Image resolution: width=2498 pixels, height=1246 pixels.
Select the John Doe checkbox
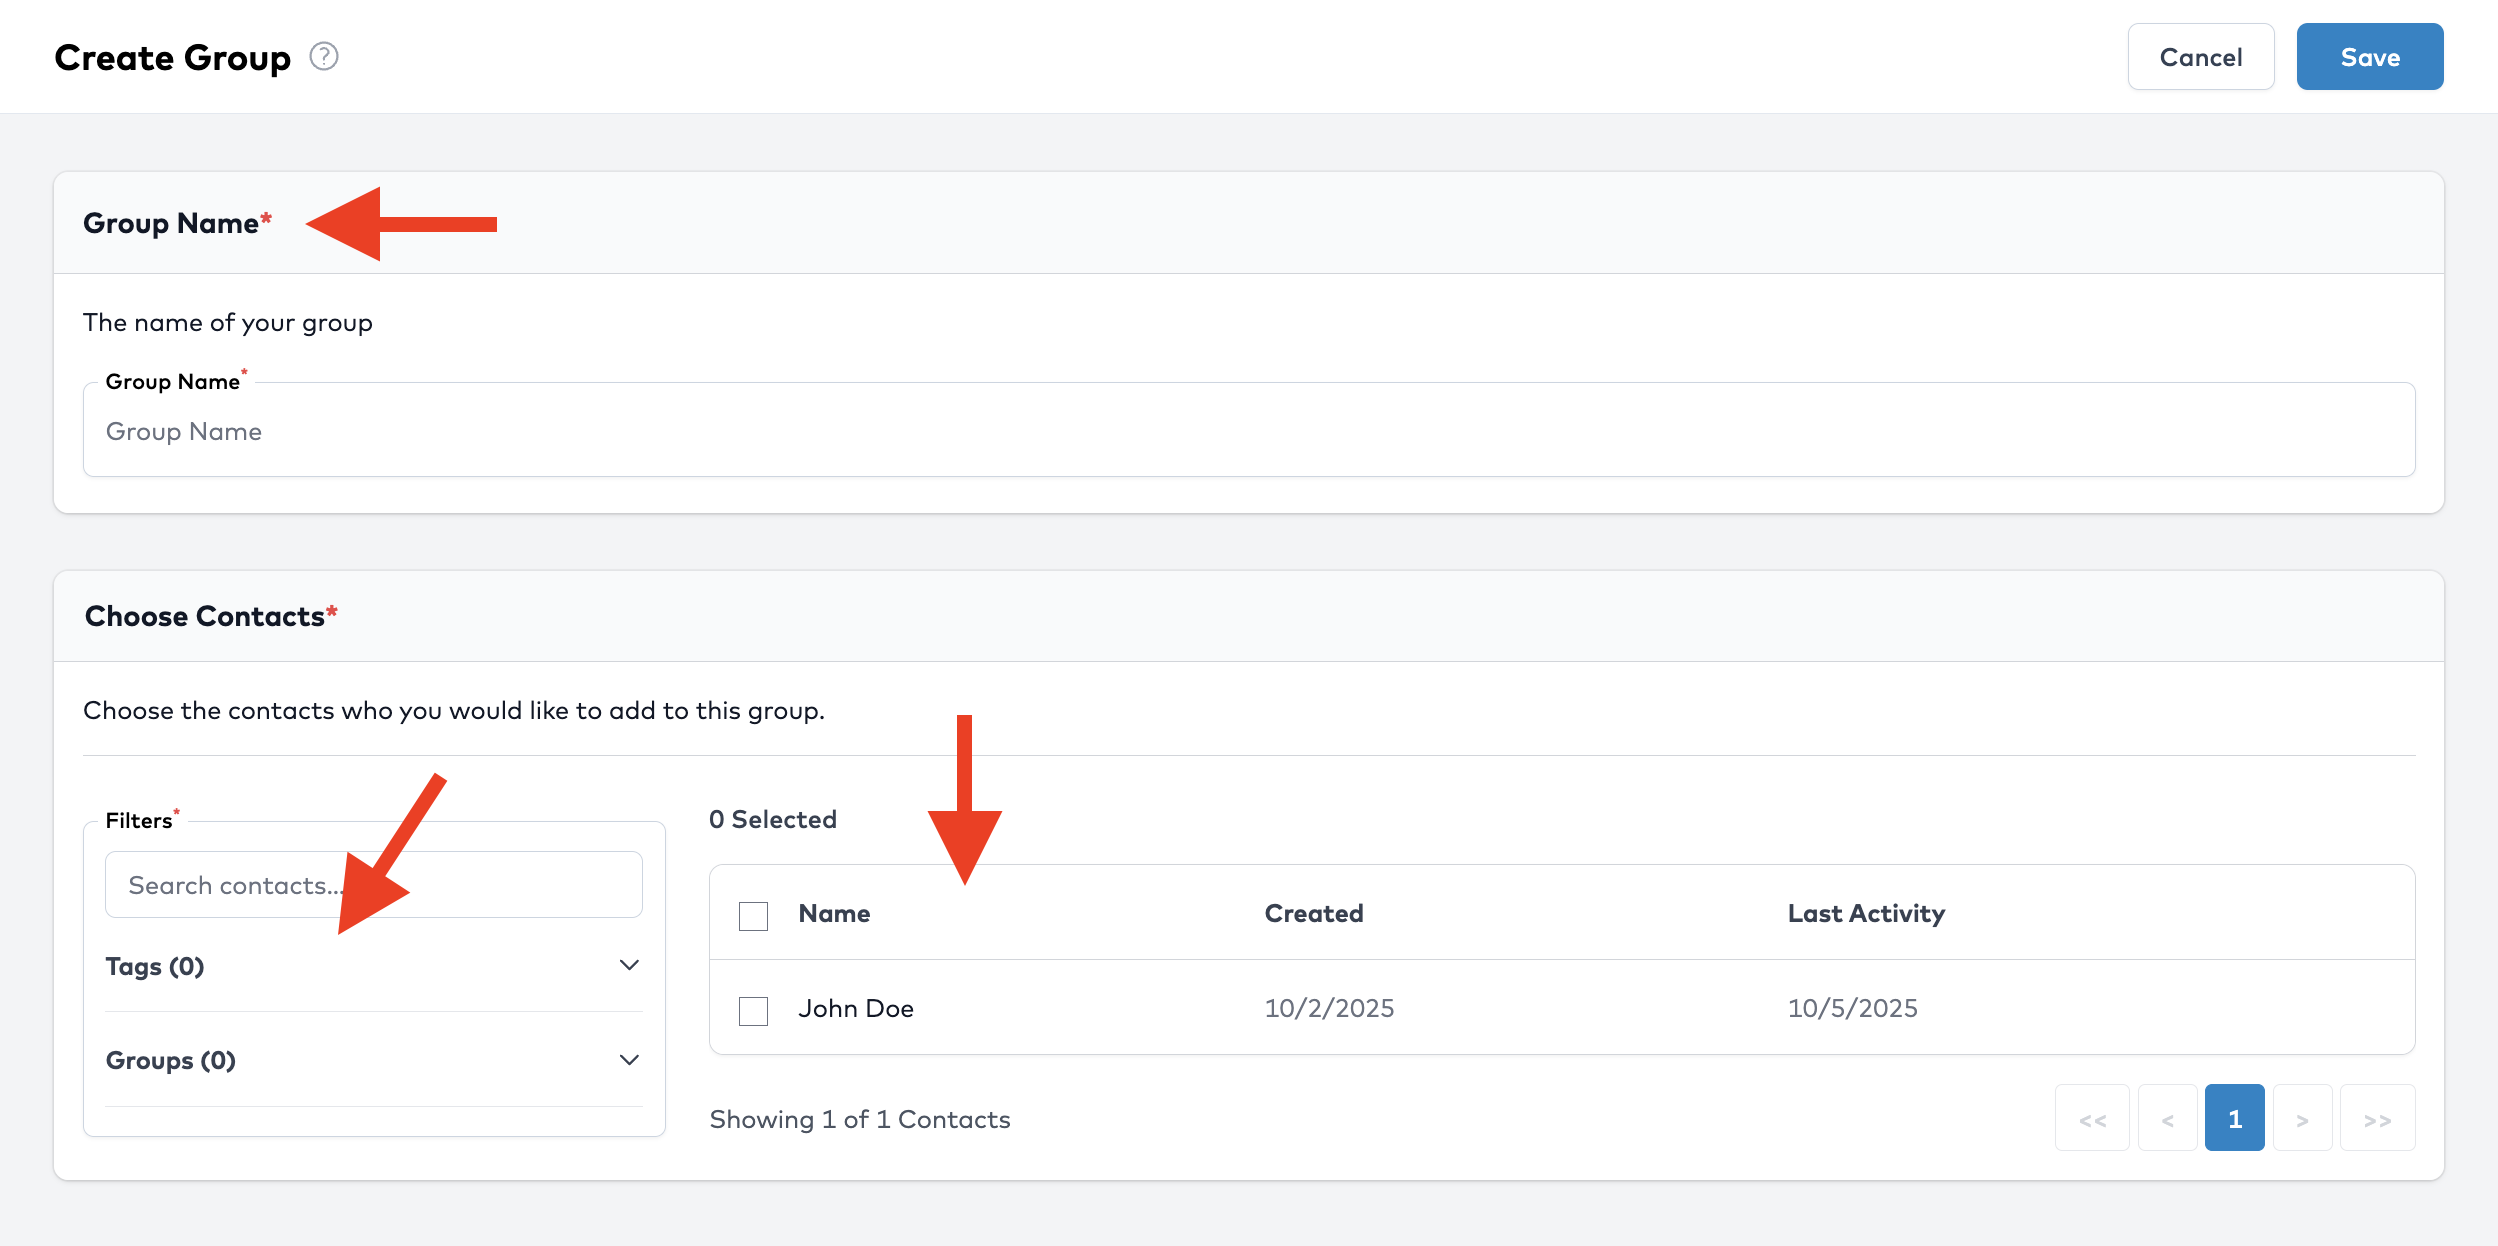point(753,1010)
